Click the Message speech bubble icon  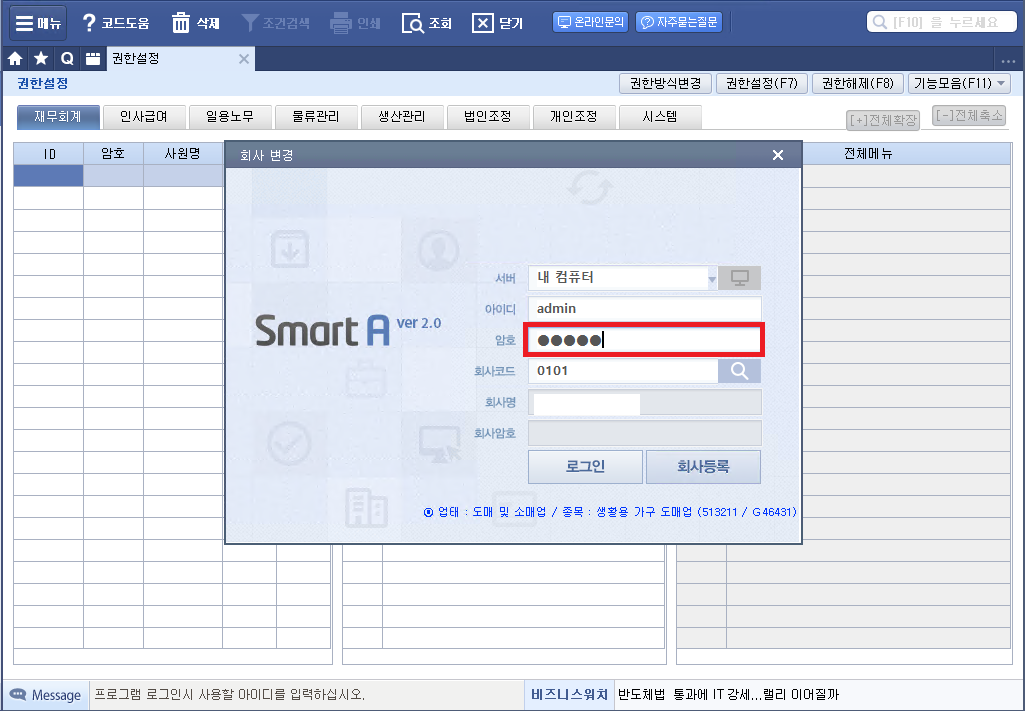[x=18, y=694]
